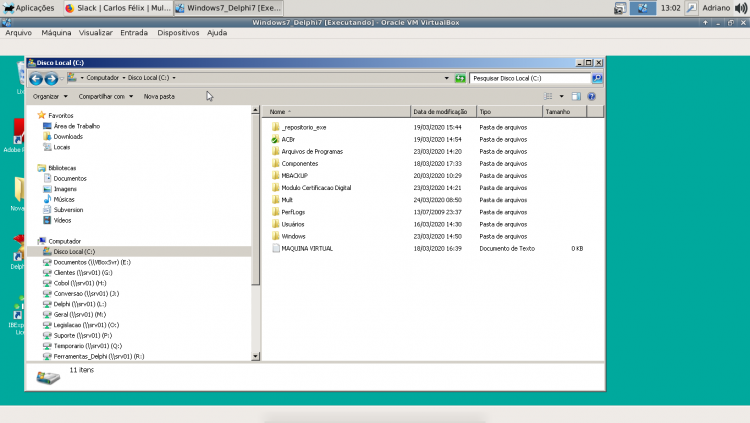Viewport: 750px width, 423px height.
Task: Open the Organizar dropdown
Action: click(50, 96)
